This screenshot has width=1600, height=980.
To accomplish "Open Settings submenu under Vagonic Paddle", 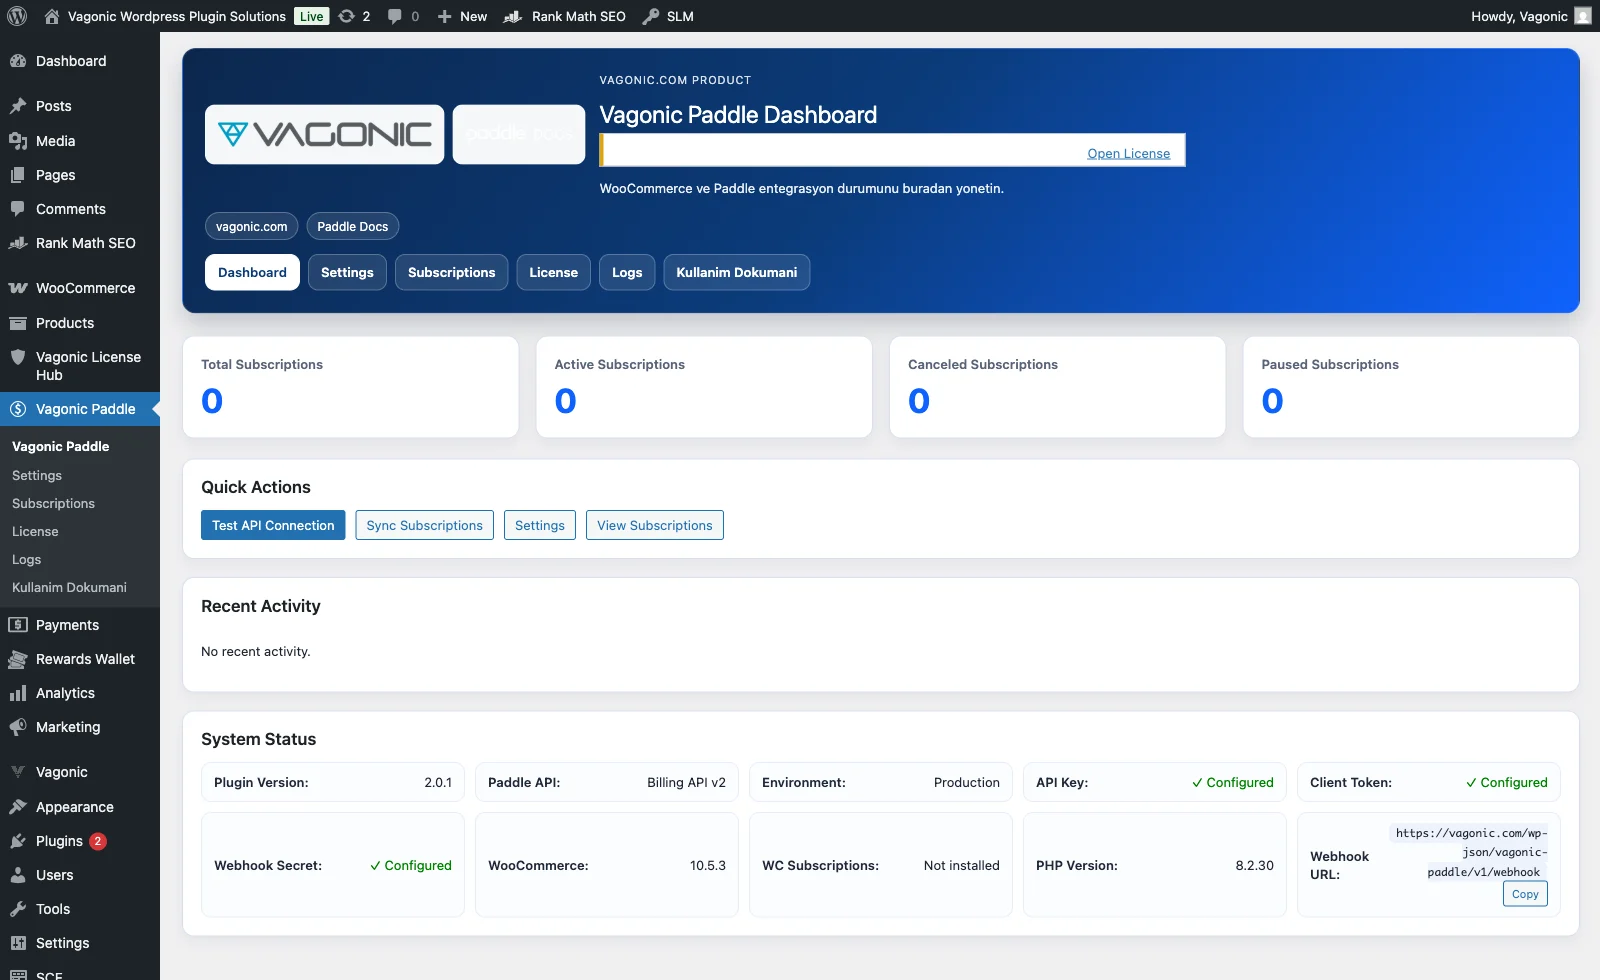I will (x=37, y=475).
